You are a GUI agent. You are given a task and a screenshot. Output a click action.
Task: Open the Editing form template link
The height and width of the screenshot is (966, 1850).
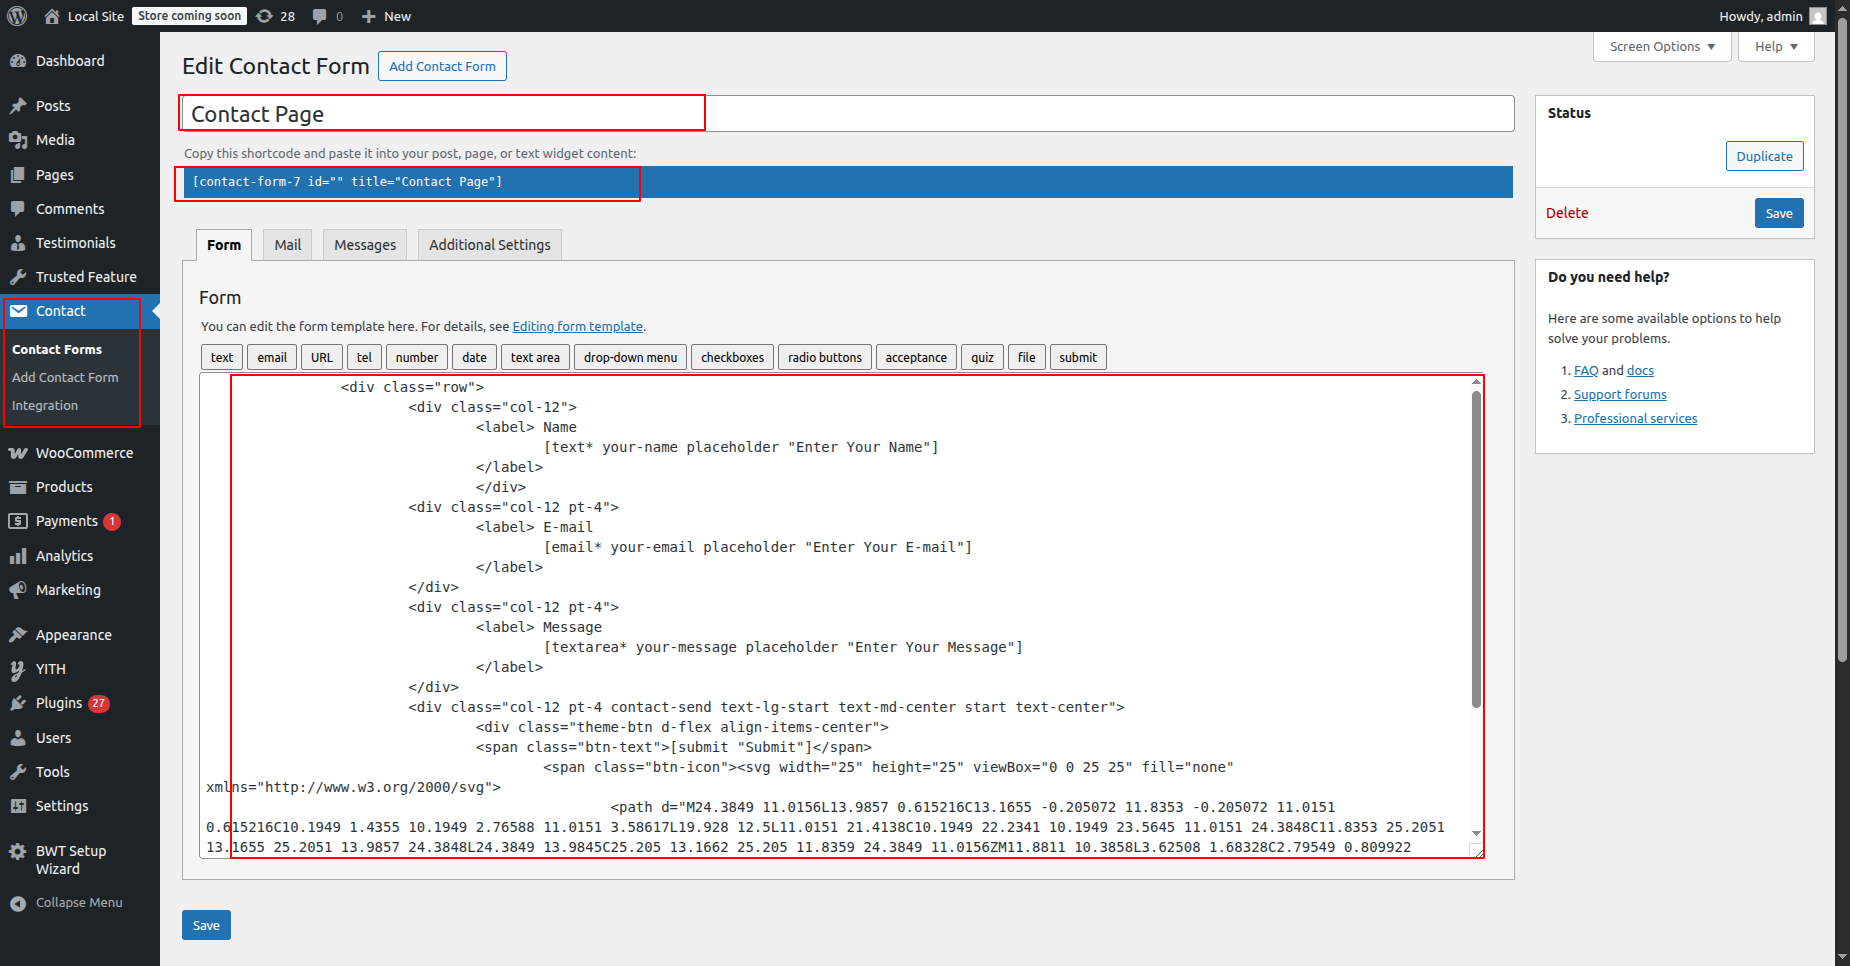(x=577, y=327)
